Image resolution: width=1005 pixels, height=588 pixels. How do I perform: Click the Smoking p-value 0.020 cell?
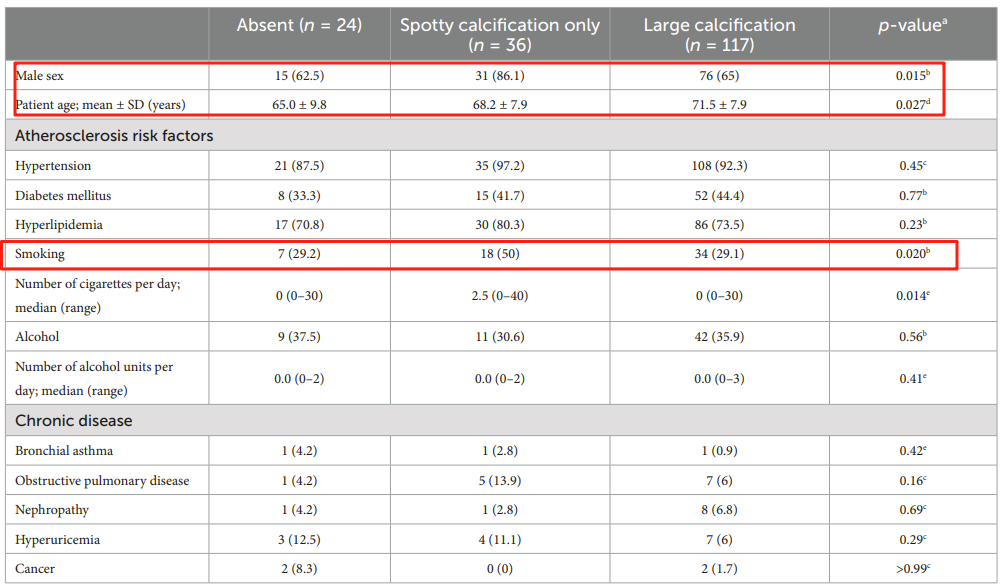tap(911, 255)
